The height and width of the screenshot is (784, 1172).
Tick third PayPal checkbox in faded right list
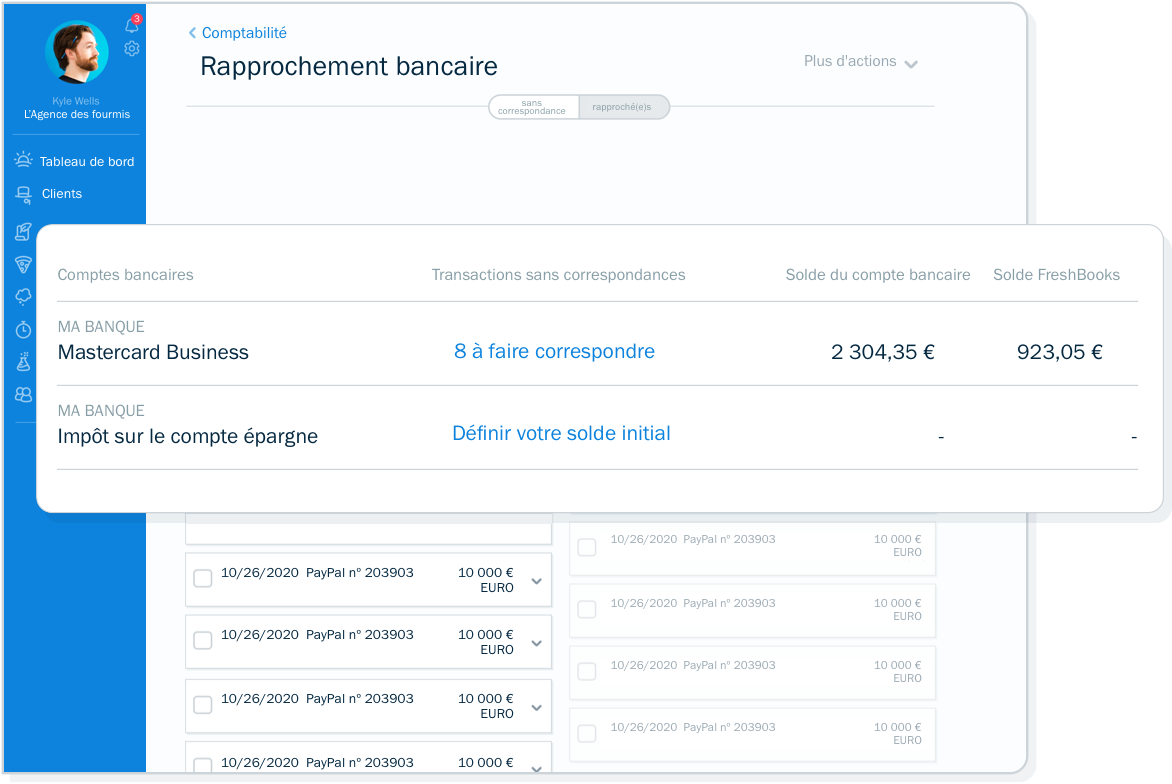pos(587,672)
